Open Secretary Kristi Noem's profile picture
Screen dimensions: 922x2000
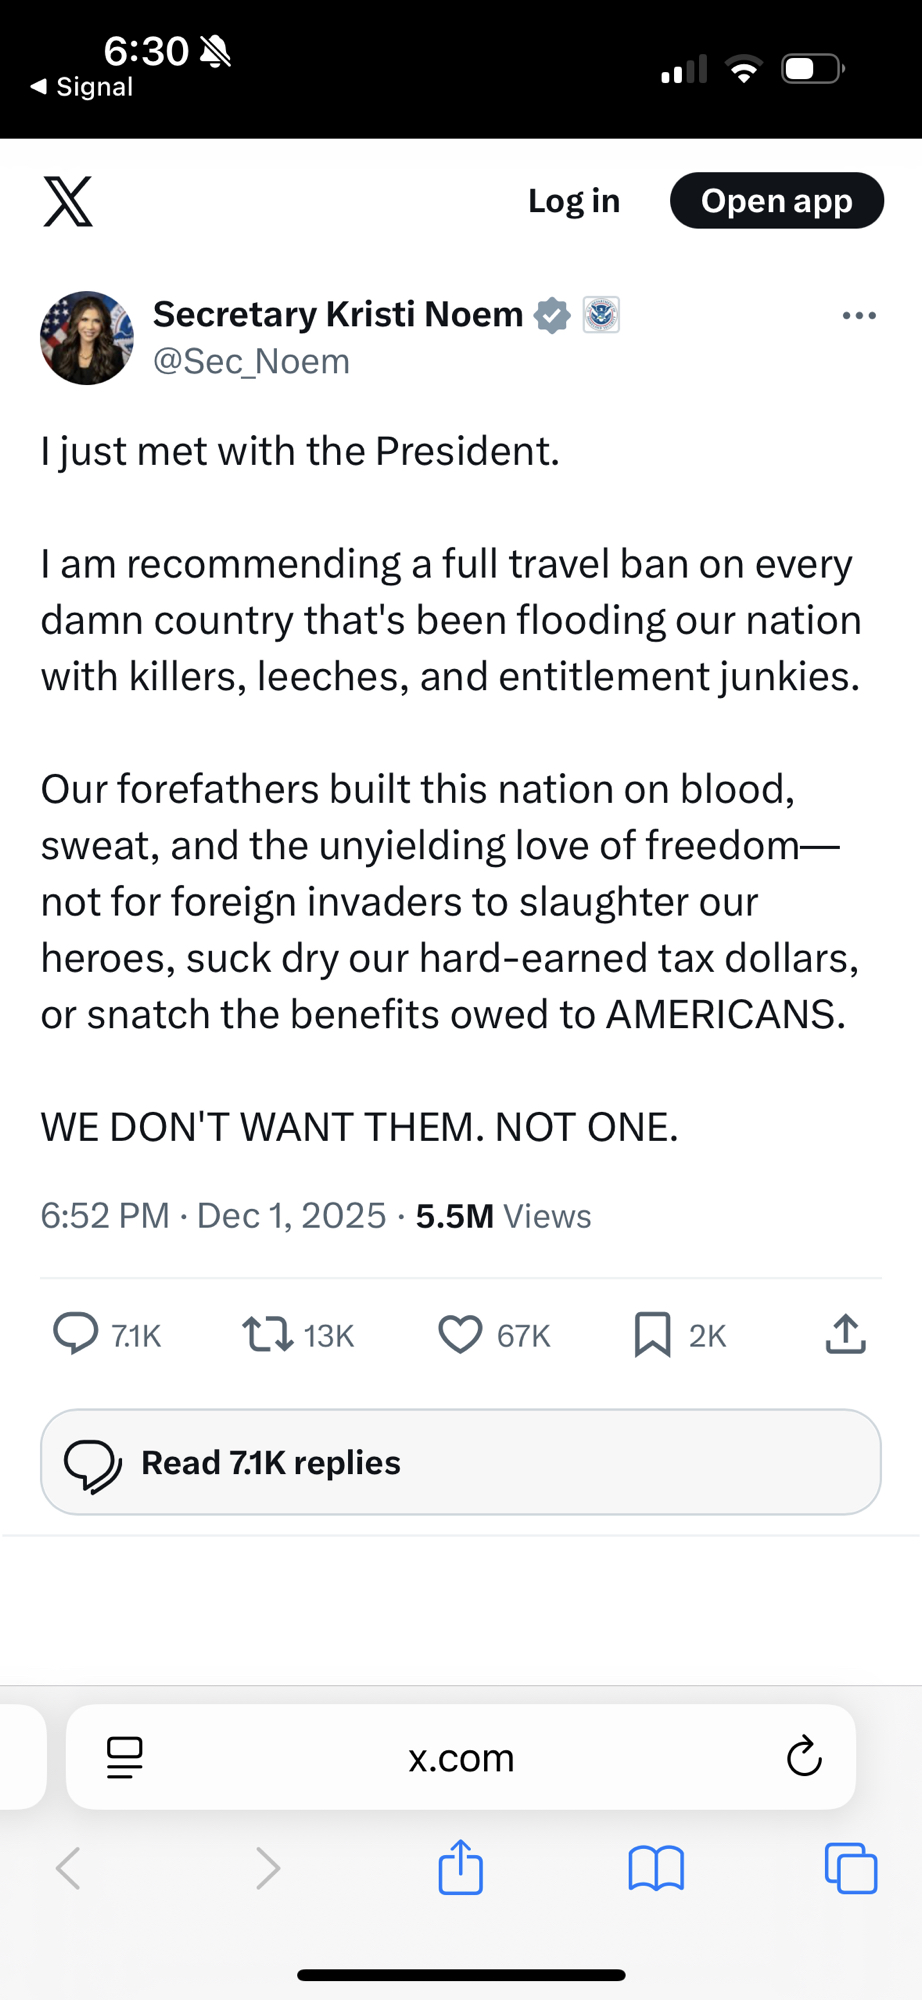87,338
